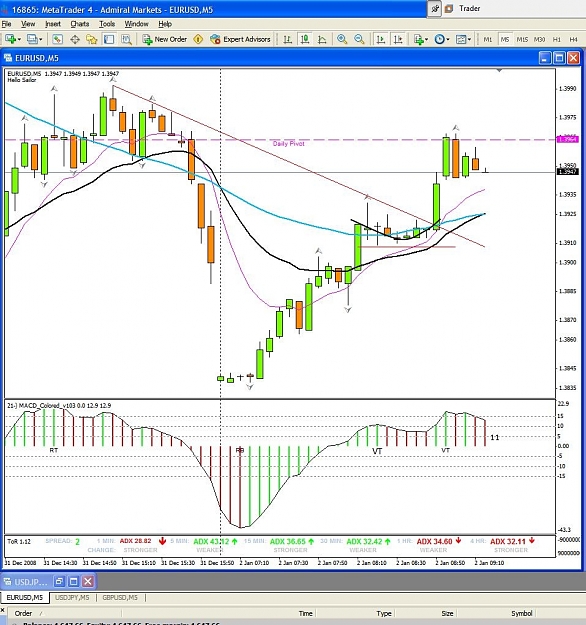The width and height of the screenshot is (586, 625).
Task: Open the Periods dropdown arrow
Action: pos(448,39)
